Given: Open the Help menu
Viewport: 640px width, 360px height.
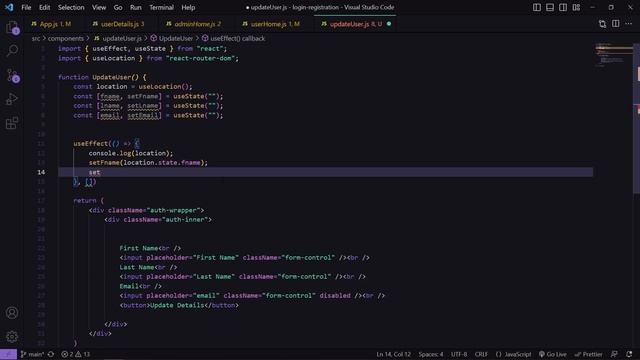Looking at the screenshot, I should [x=188, y=7].
